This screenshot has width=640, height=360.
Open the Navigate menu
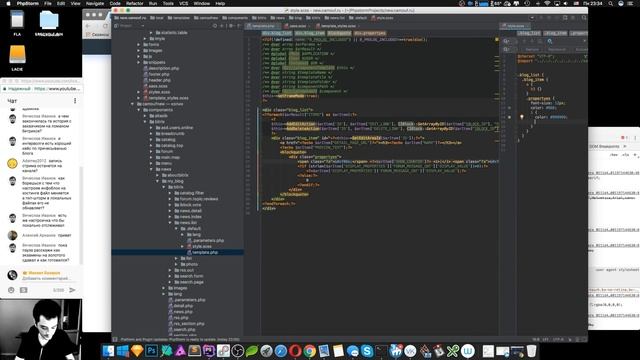tap(95, 3)
